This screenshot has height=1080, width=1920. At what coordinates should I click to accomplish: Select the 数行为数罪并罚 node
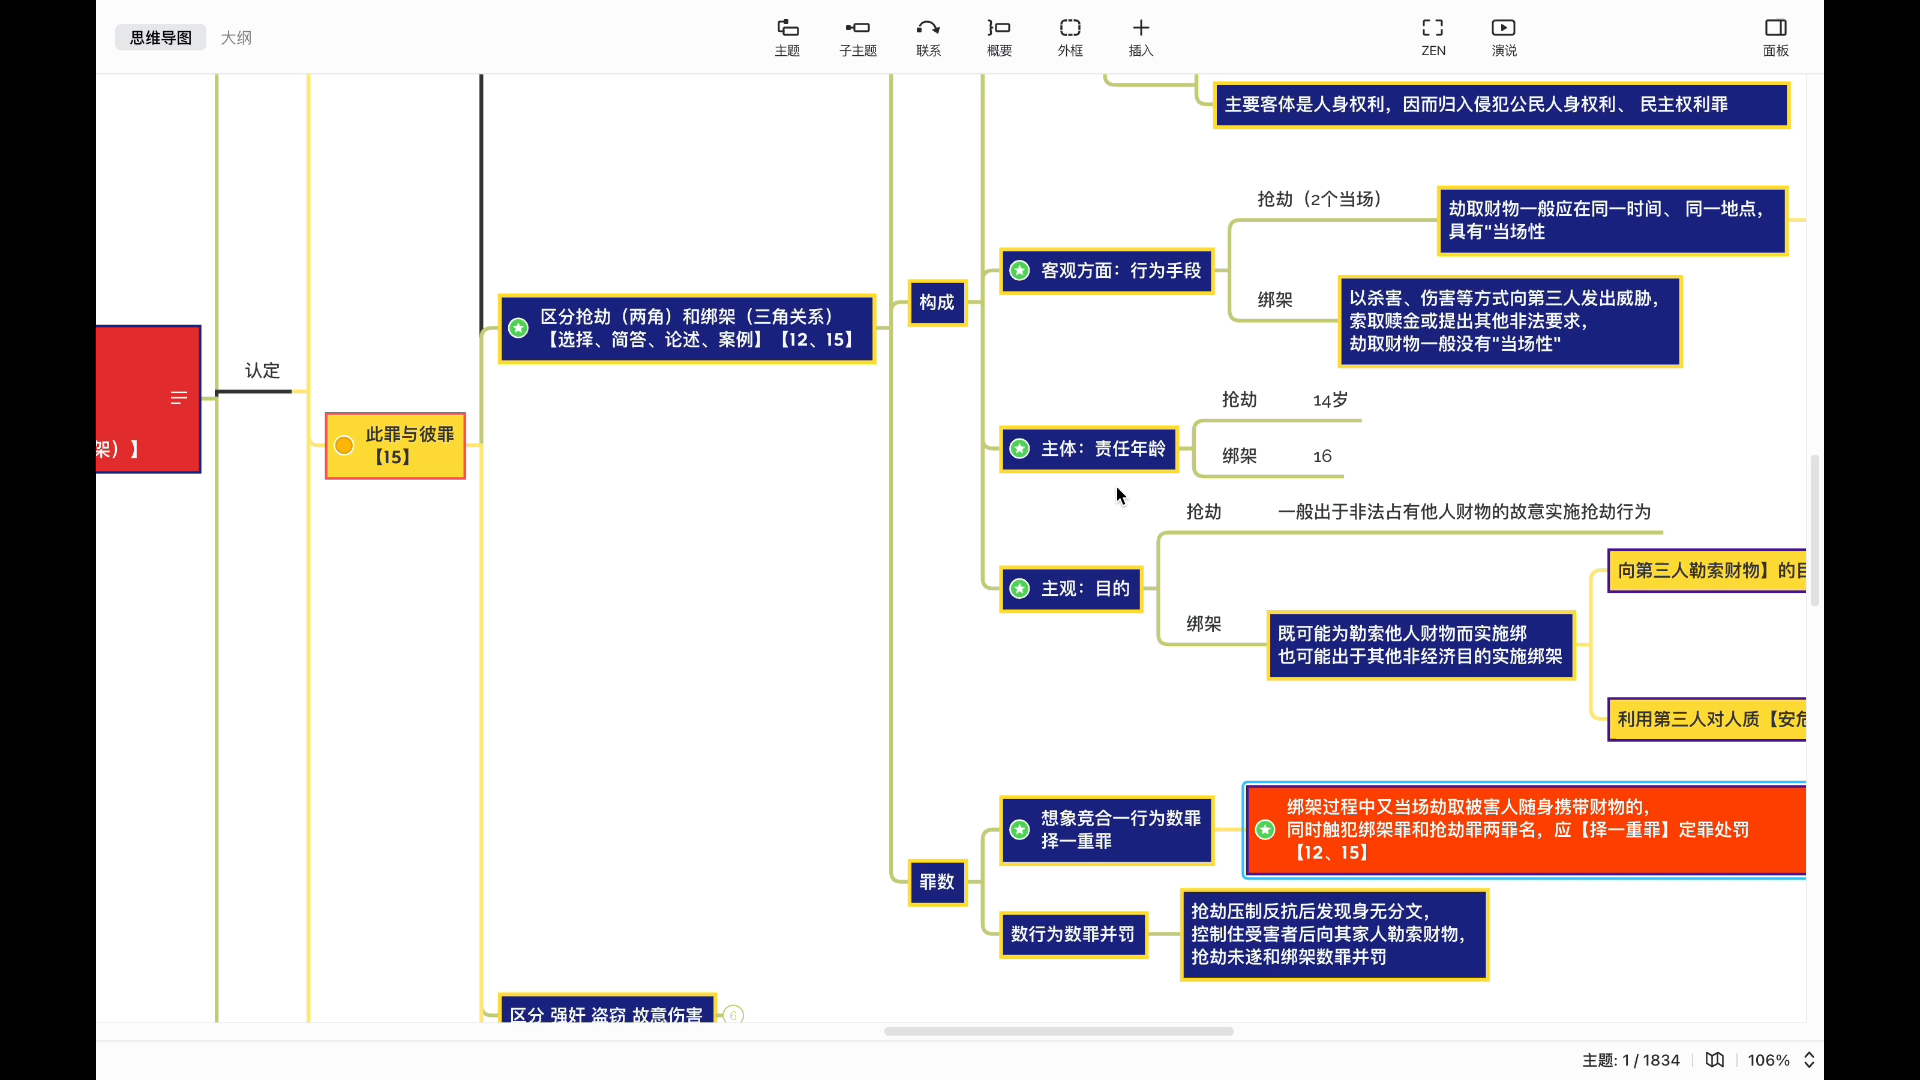(1073, 934)
